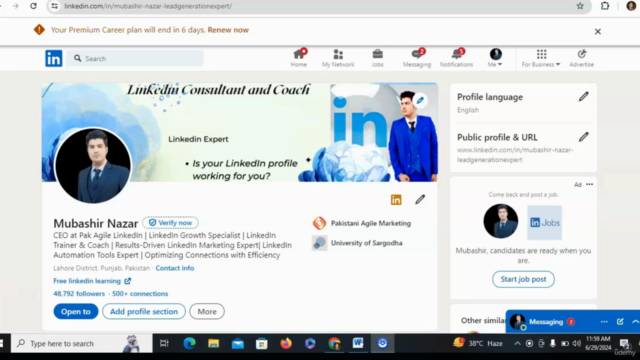640x360 pixels.
Task: Open Free linkedin learning link
Action: point(92,281)
